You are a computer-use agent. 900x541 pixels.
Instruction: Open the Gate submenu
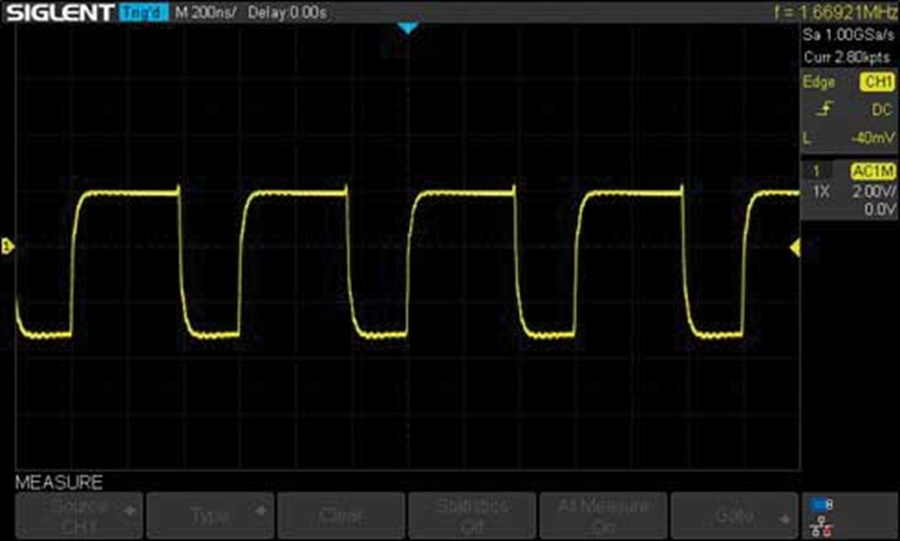(734, 515)
